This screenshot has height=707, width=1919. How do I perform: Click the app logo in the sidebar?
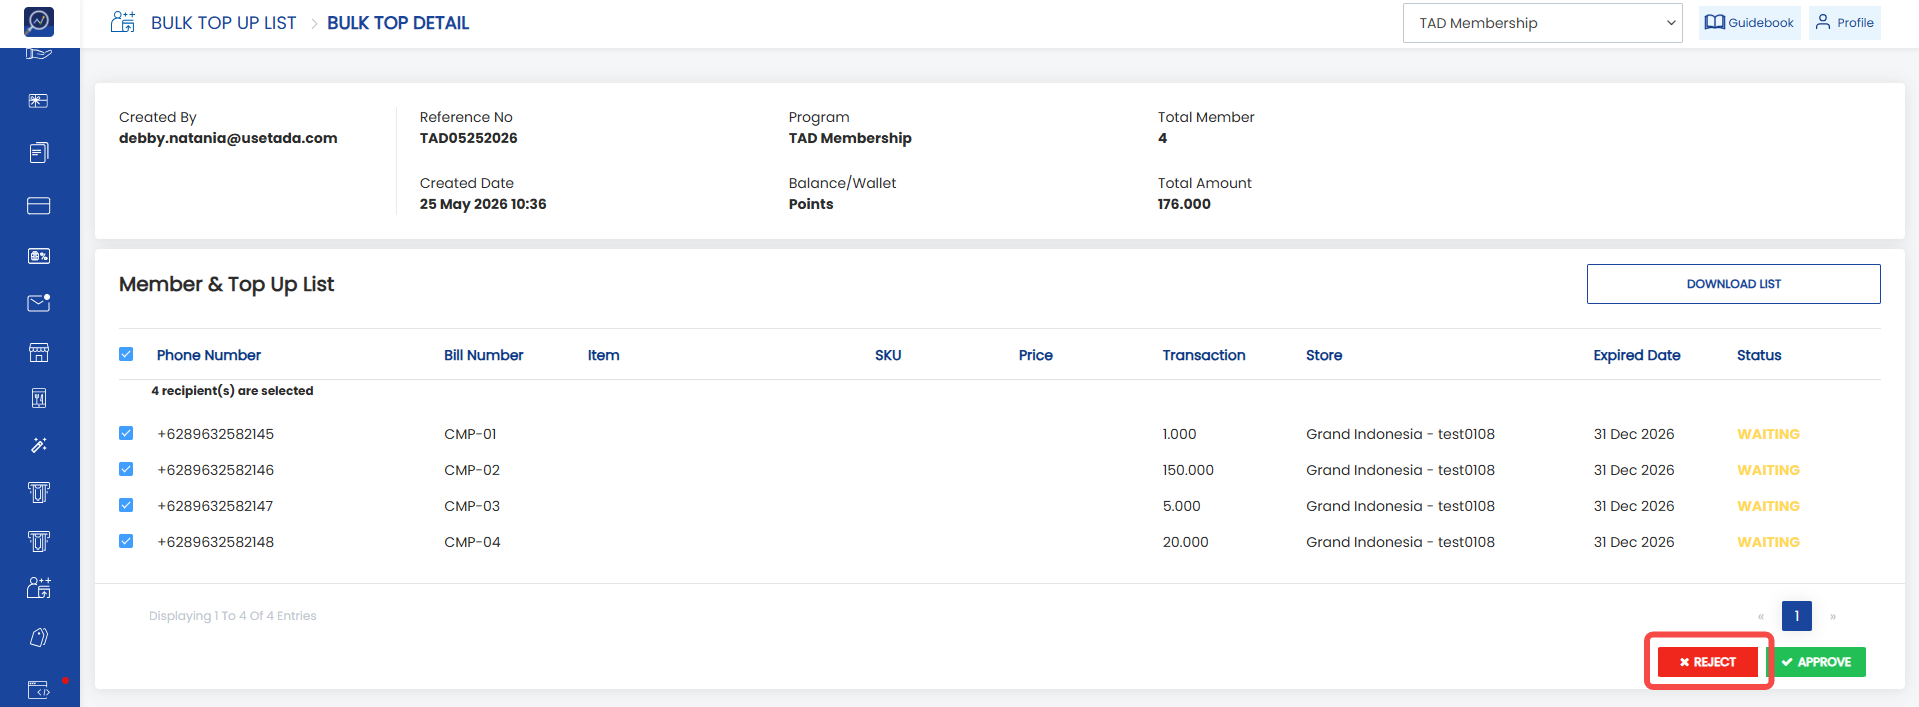(x=39, y=21)
